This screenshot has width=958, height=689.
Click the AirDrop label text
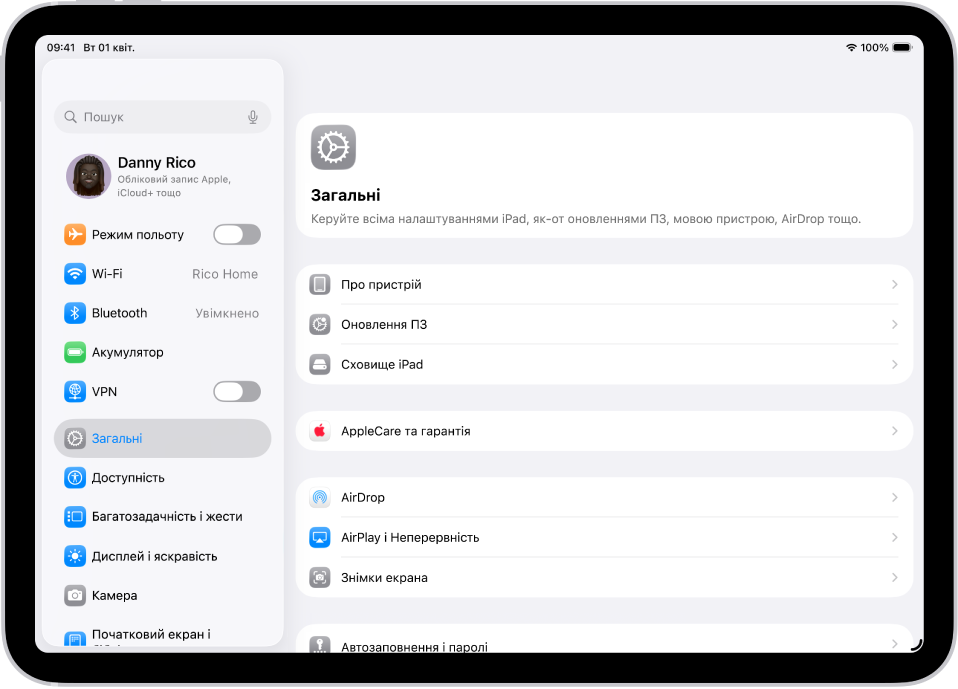click(x=363, y=498)
